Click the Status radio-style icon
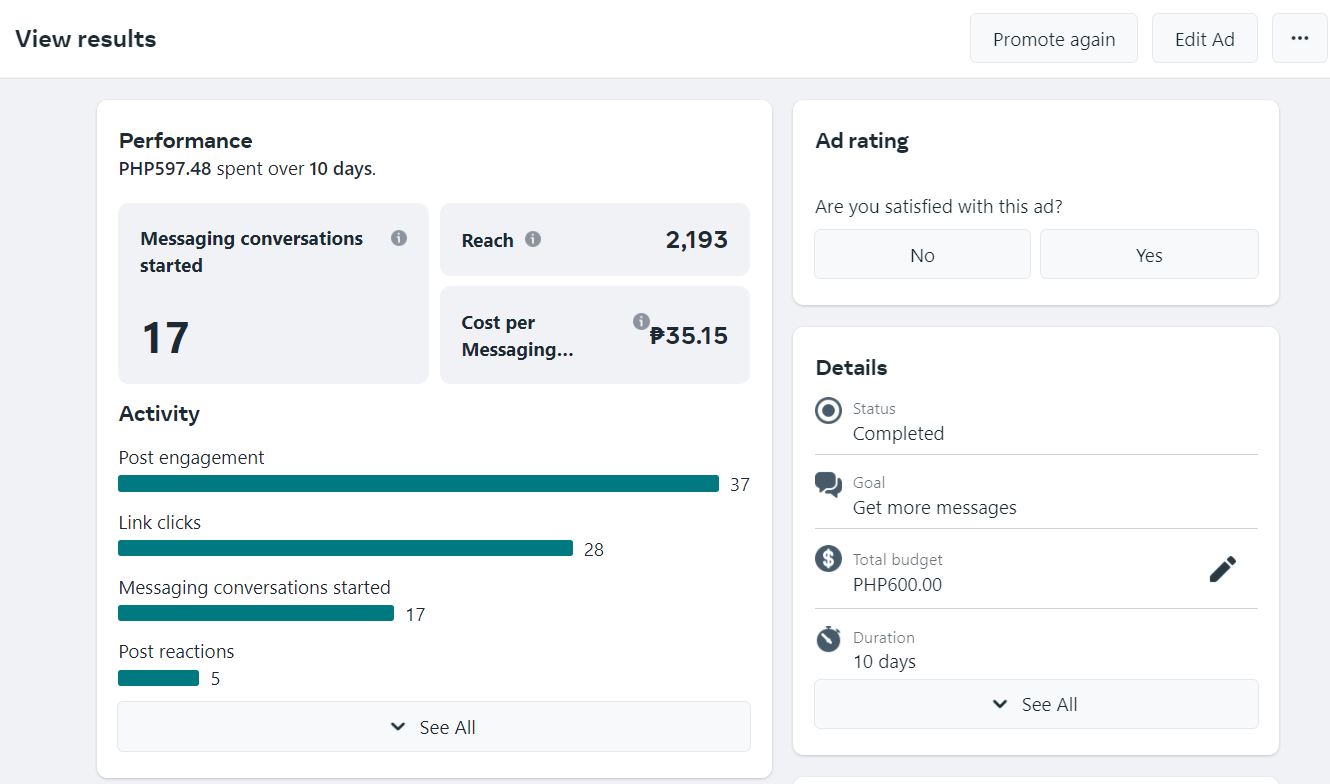This screenshot has width=1330, height=784. tap(828, 410)
